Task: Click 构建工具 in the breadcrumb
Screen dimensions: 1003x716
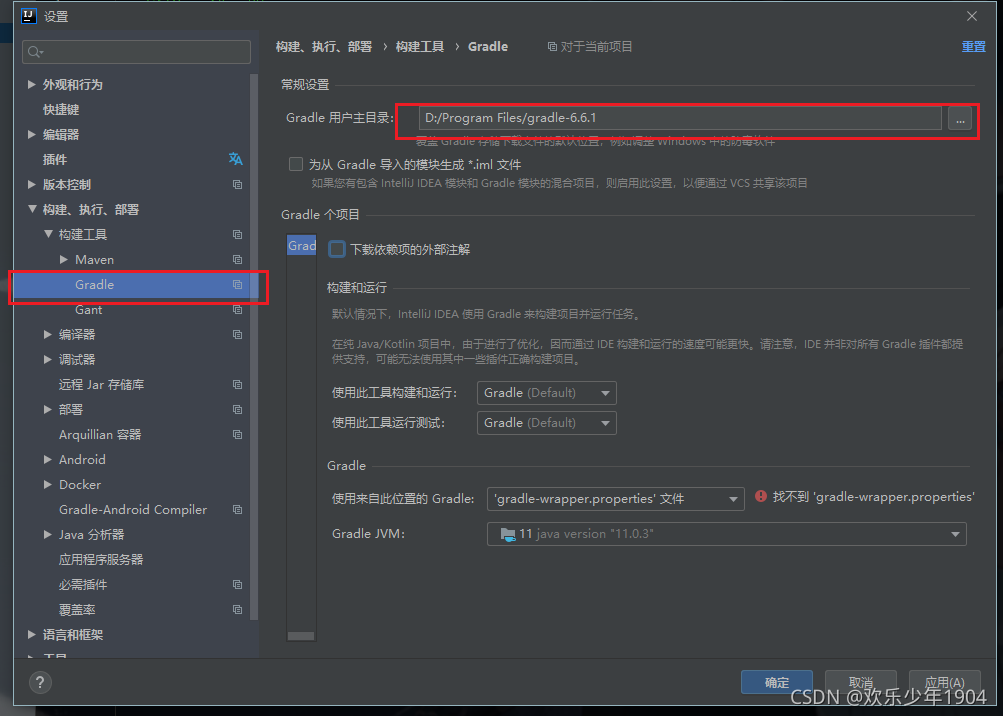Action: click(x=420, y=47)
